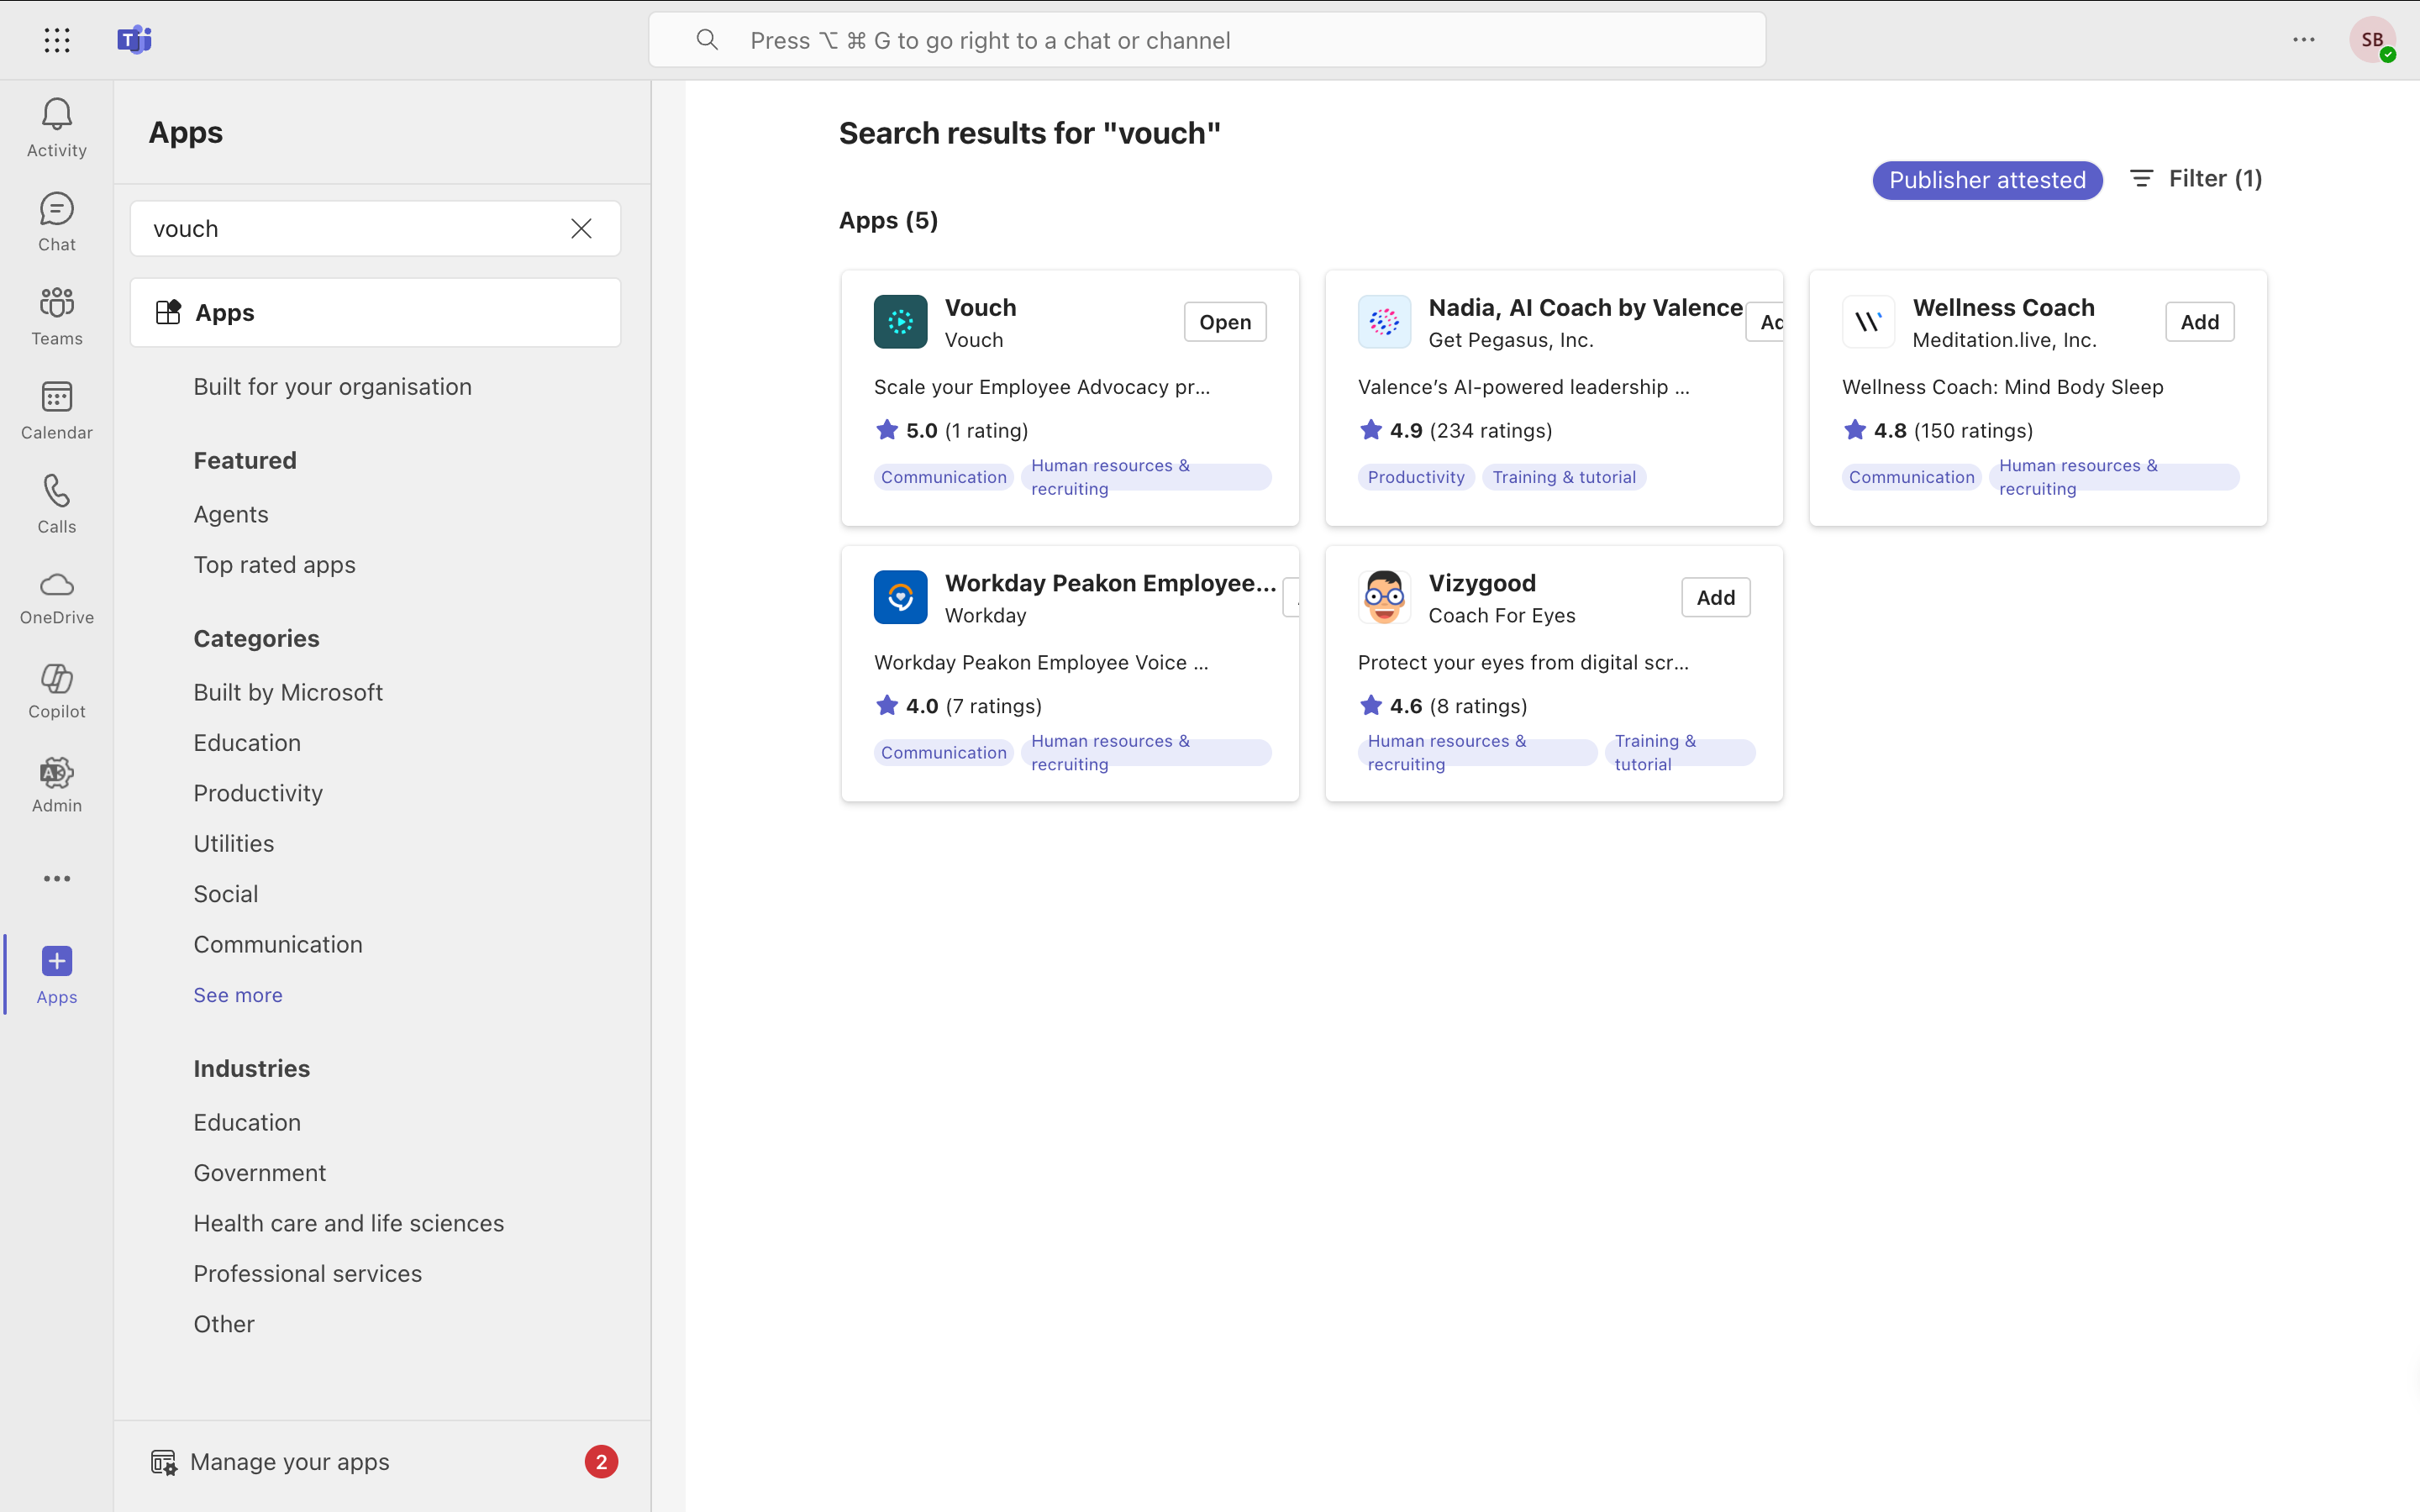This screenshot has width=2420, height=1512.
Task: Open the Calls phone icon
Action: point(57,491)
